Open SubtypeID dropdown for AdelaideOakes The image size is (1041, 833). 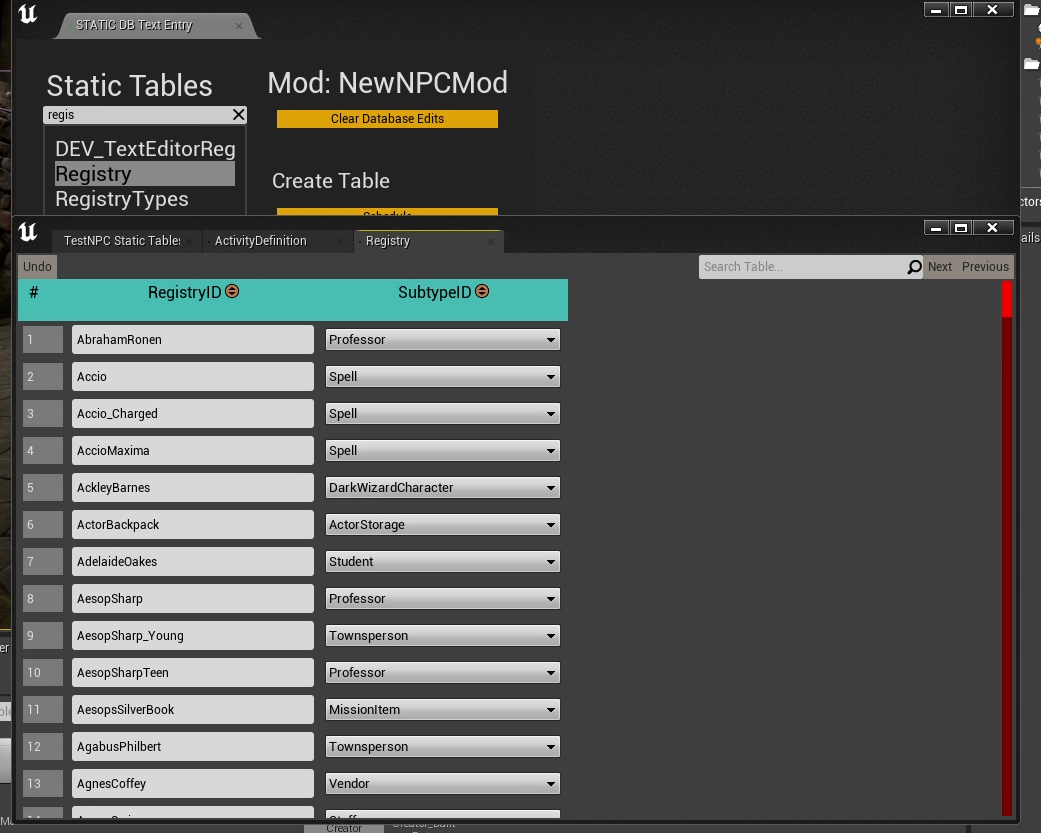[442, 562]
